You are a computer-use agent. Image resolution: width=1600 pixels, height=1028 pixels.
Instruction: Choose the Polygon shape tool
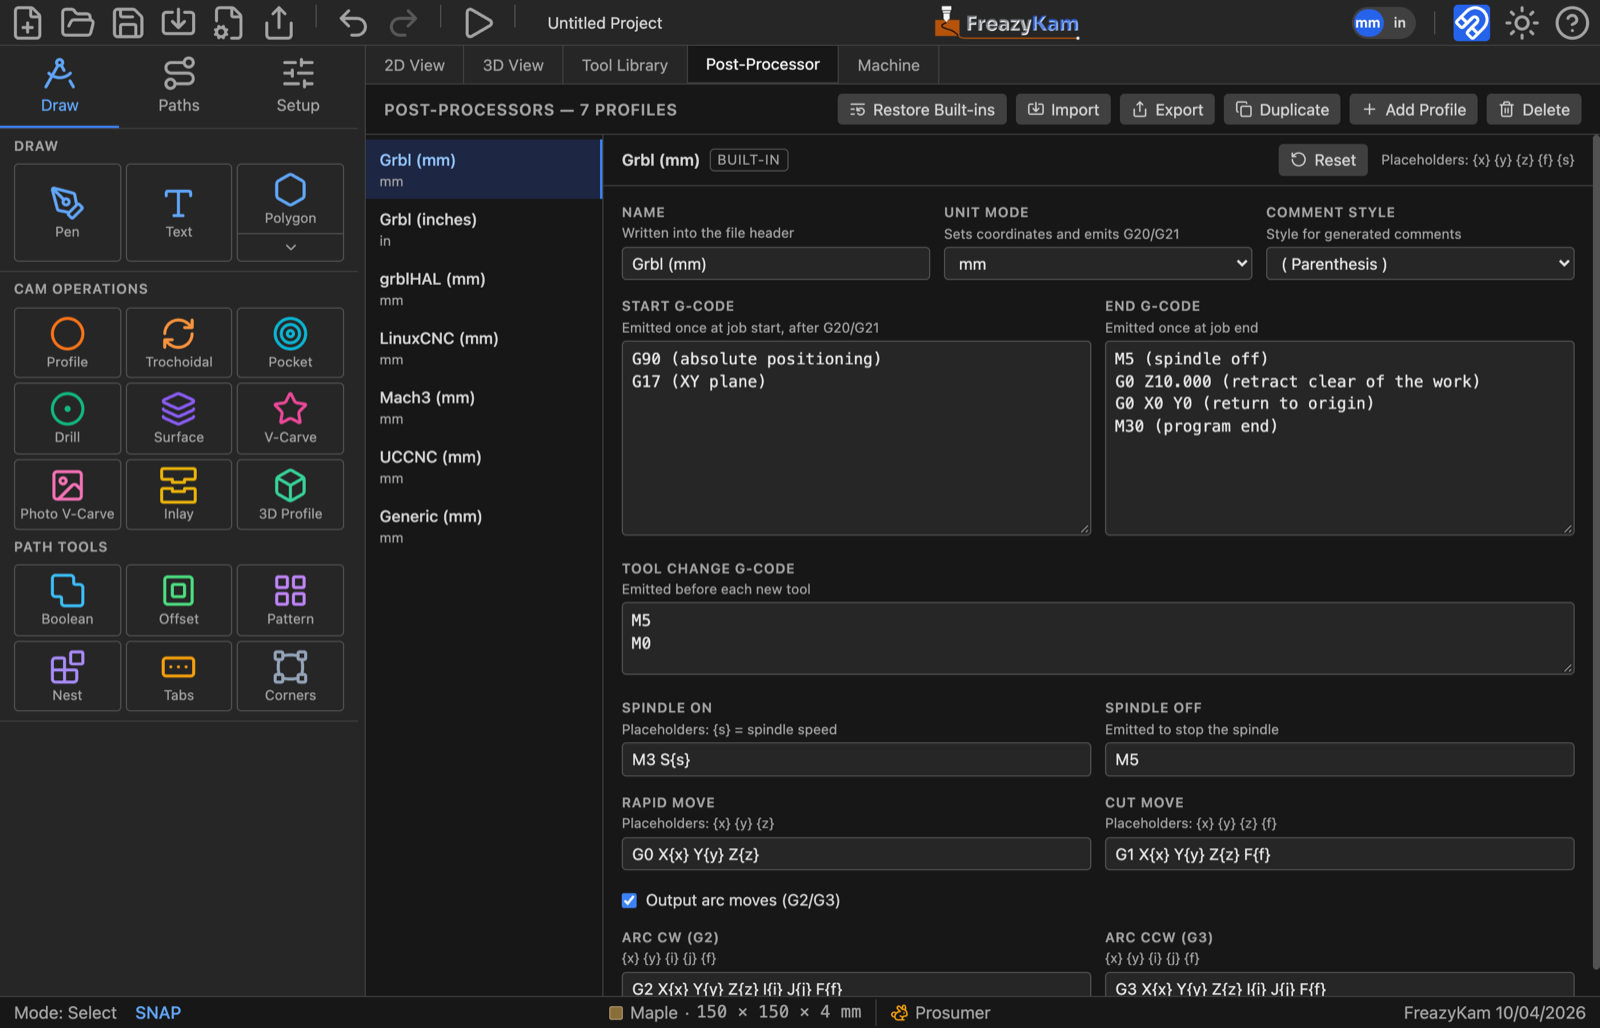pyautogui.click(x=290, y=199)
